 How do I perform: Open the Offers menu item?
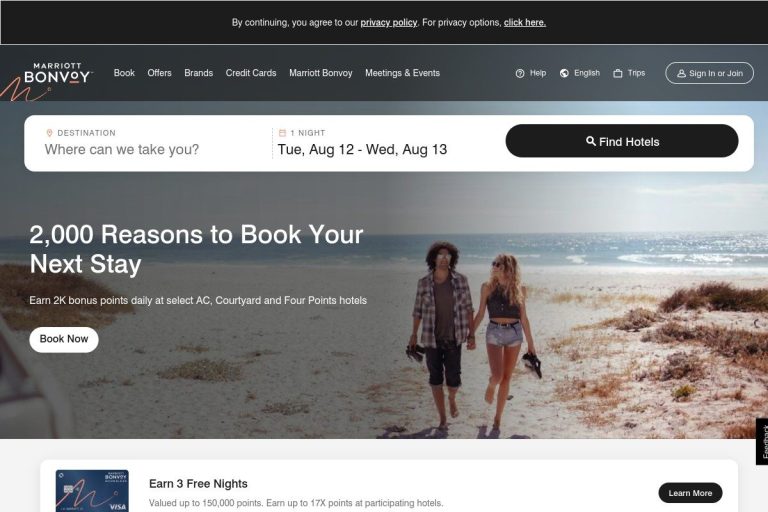(159, 73)
